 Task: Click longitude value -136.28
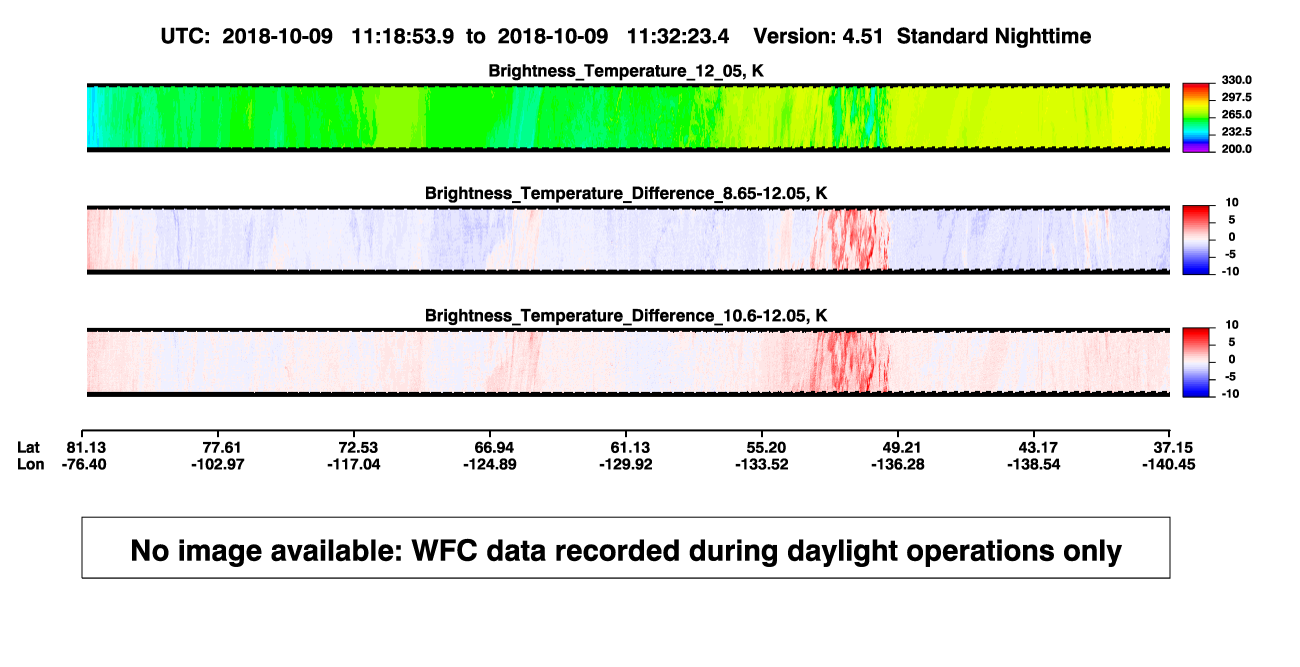click(x=899, y=464)
